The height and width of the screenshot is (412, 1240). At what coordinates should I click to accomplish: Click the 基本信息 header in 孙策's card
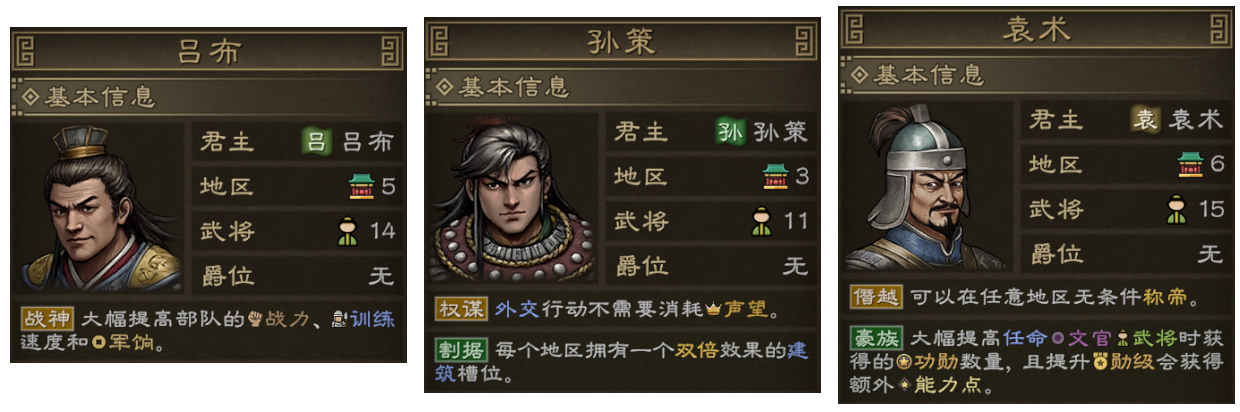(x=503, y=87)
